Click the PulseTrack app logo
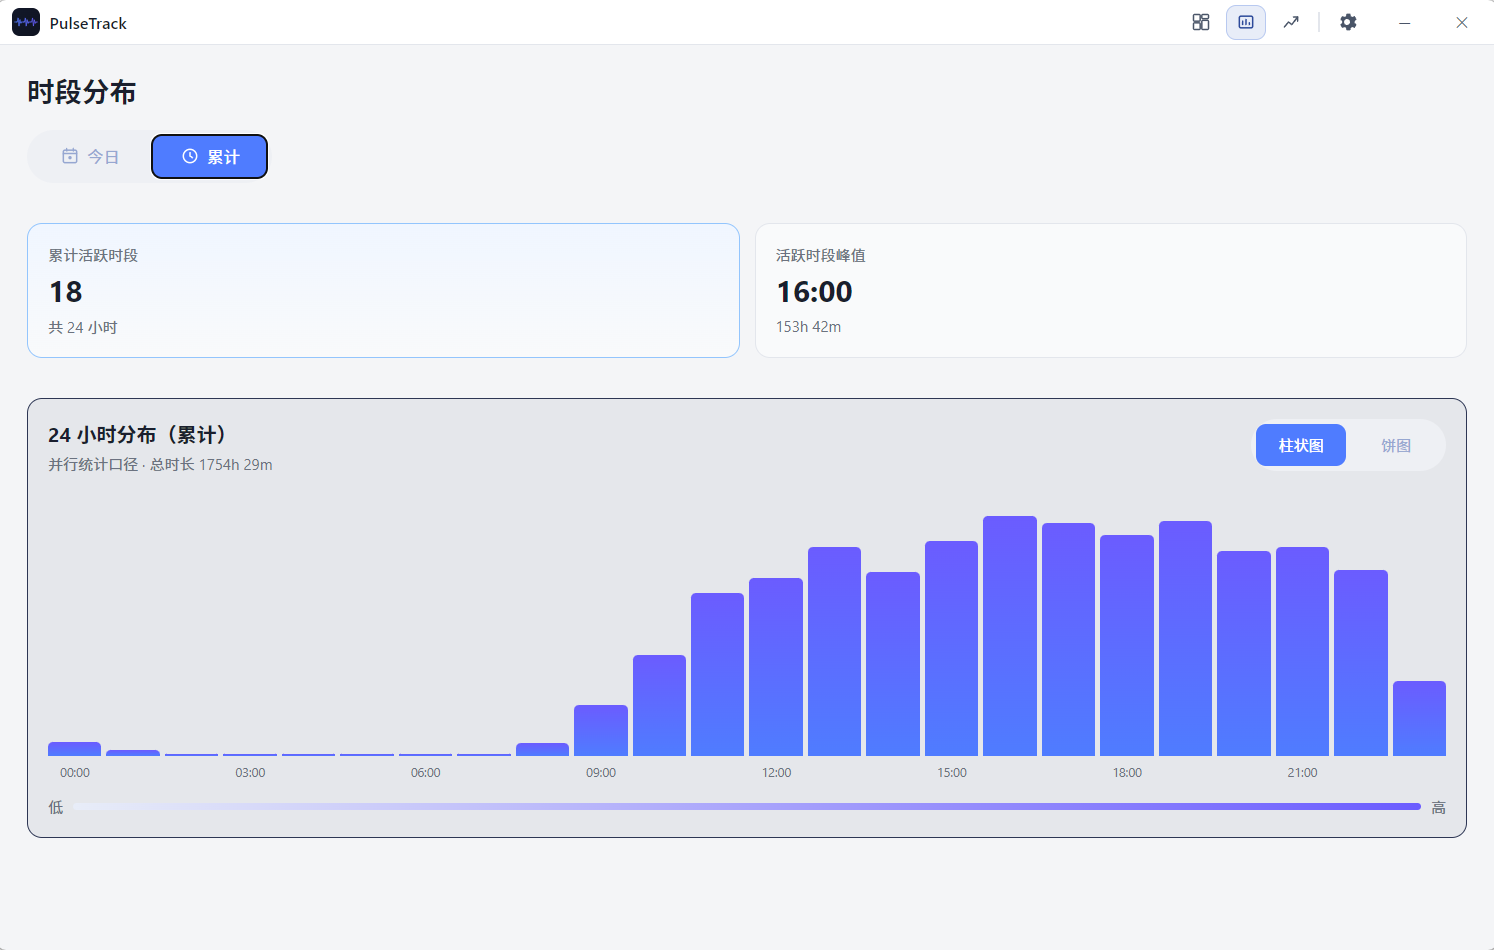 (26, 22)
